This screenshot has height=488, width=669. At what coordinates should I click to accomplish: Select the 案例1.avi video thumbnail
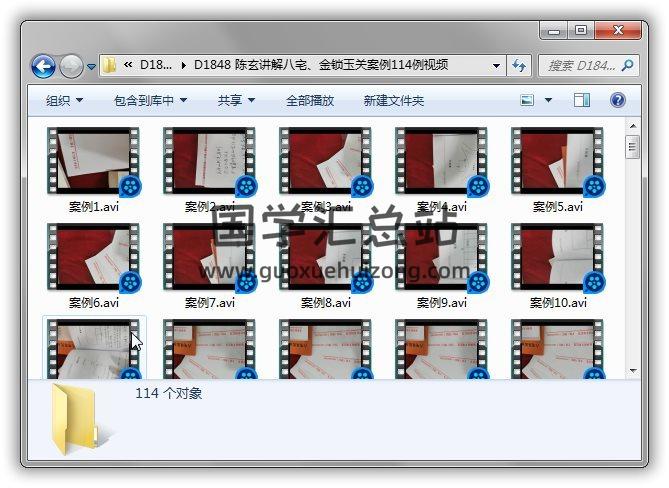pos(93,161)
